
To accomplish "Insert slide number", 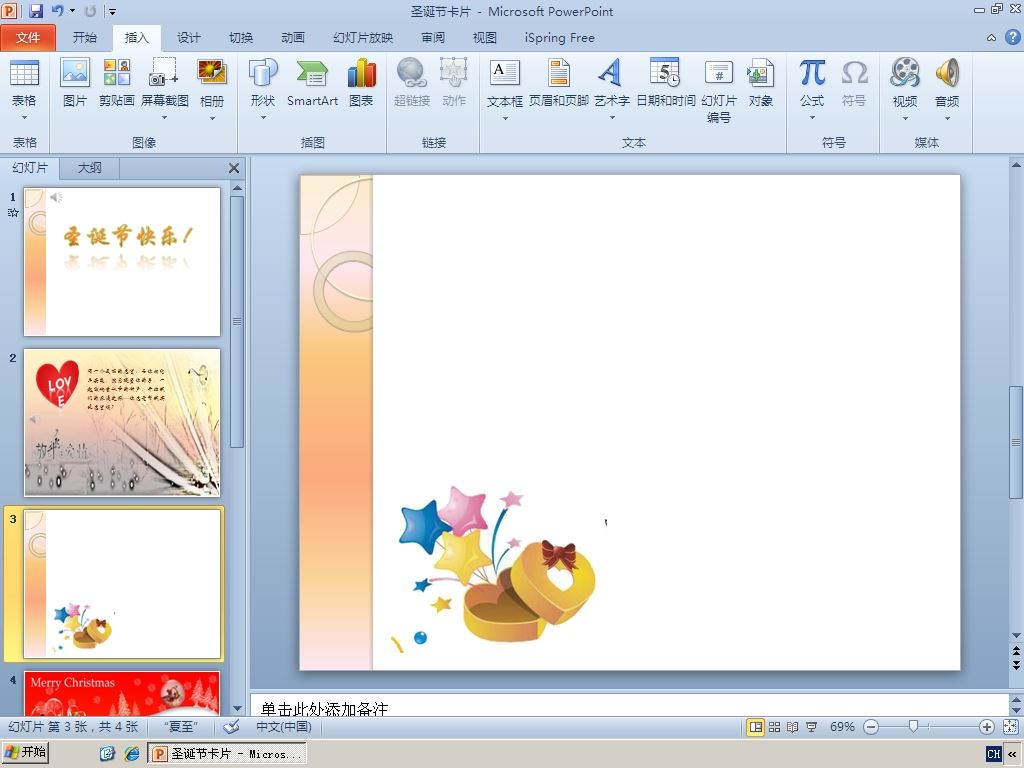I will click(718, 89).
